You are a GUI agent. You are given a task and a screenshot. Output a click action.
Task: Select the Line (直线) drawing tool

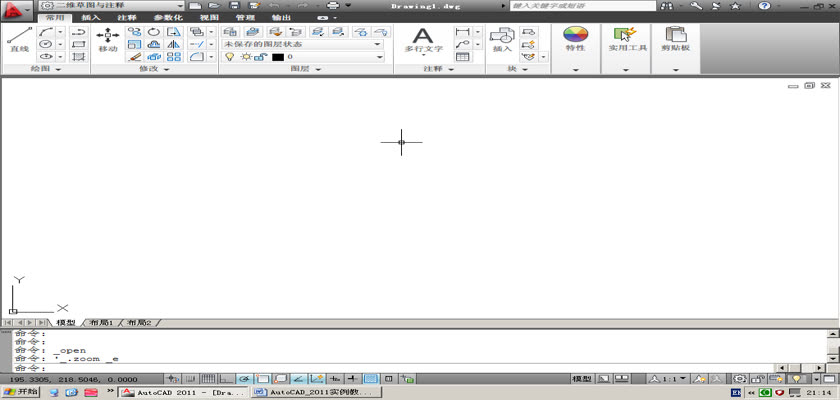click(x=19, y=39)
